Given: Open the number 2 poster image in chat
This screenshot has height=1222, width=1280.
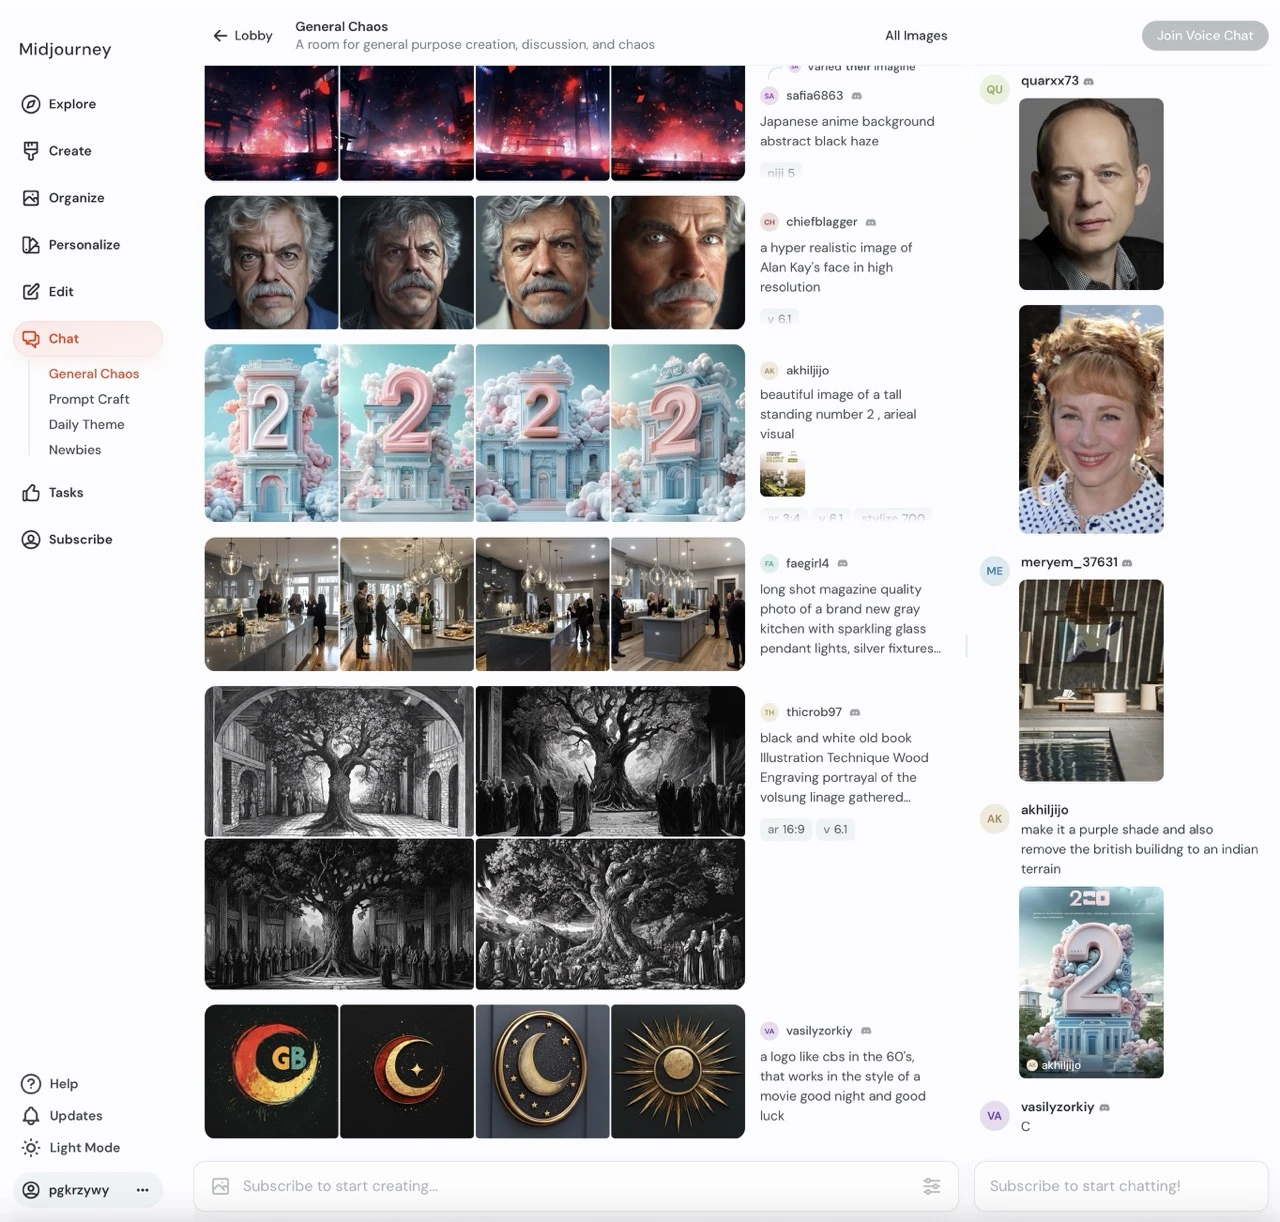Looking at the screenshot, I should tap(1091, 982).
